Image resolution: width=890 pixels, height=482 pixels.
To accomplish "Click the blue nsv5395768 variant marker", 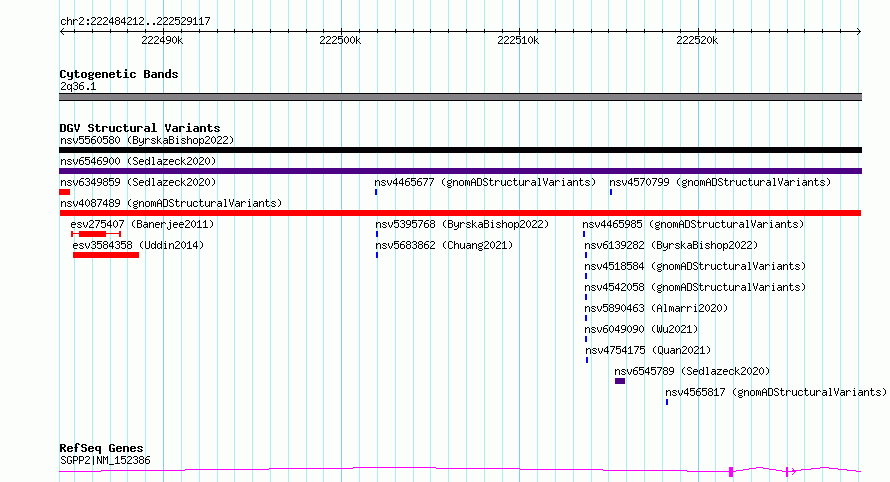I will [x=377, y=234].
